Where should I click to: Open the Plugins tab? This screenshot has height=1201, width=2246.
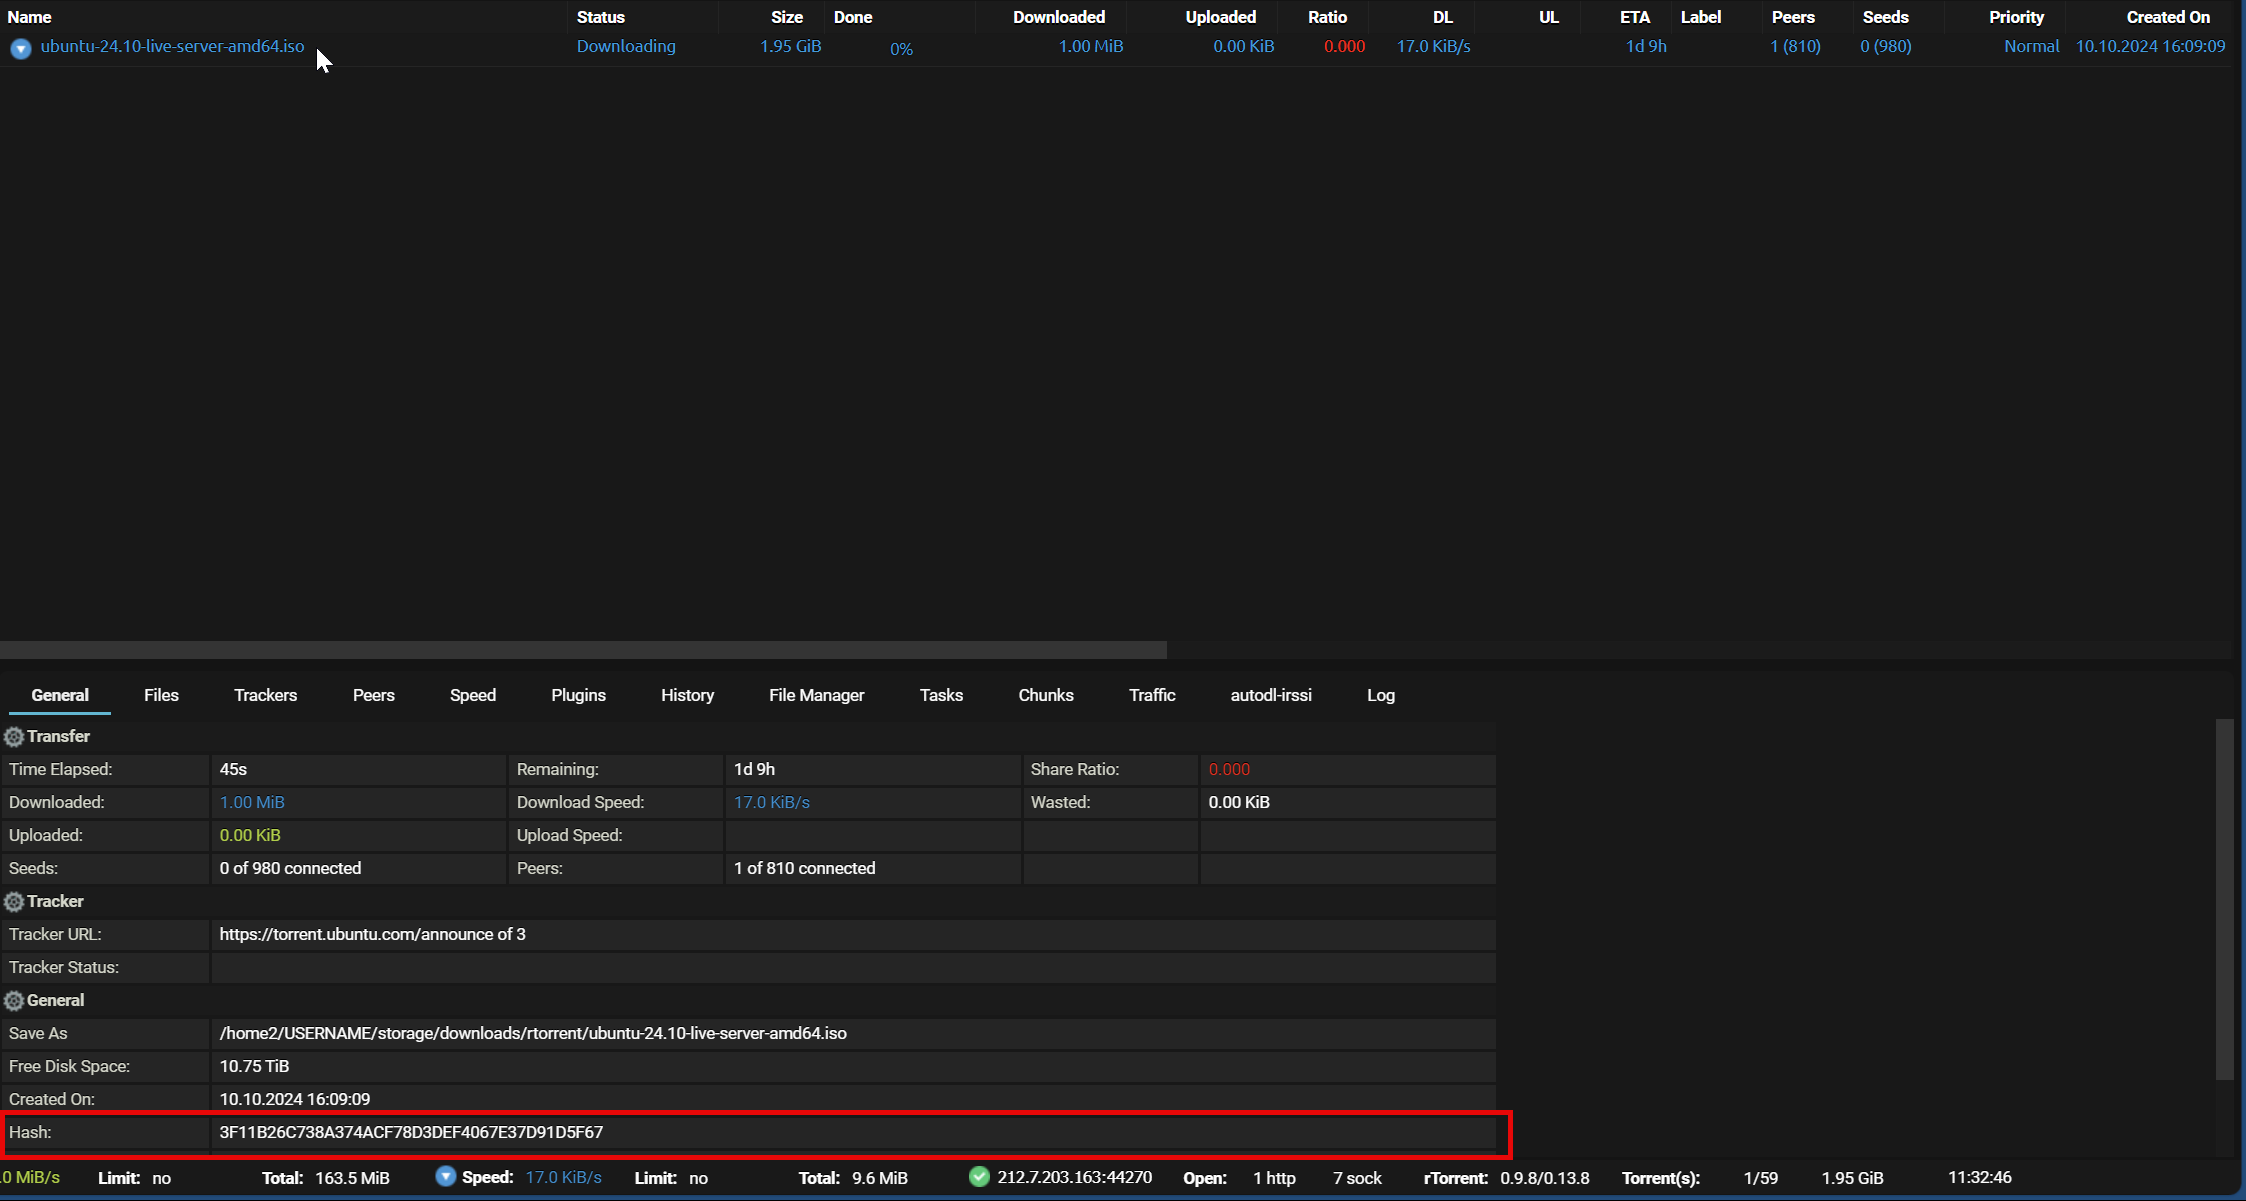point(578,695)
